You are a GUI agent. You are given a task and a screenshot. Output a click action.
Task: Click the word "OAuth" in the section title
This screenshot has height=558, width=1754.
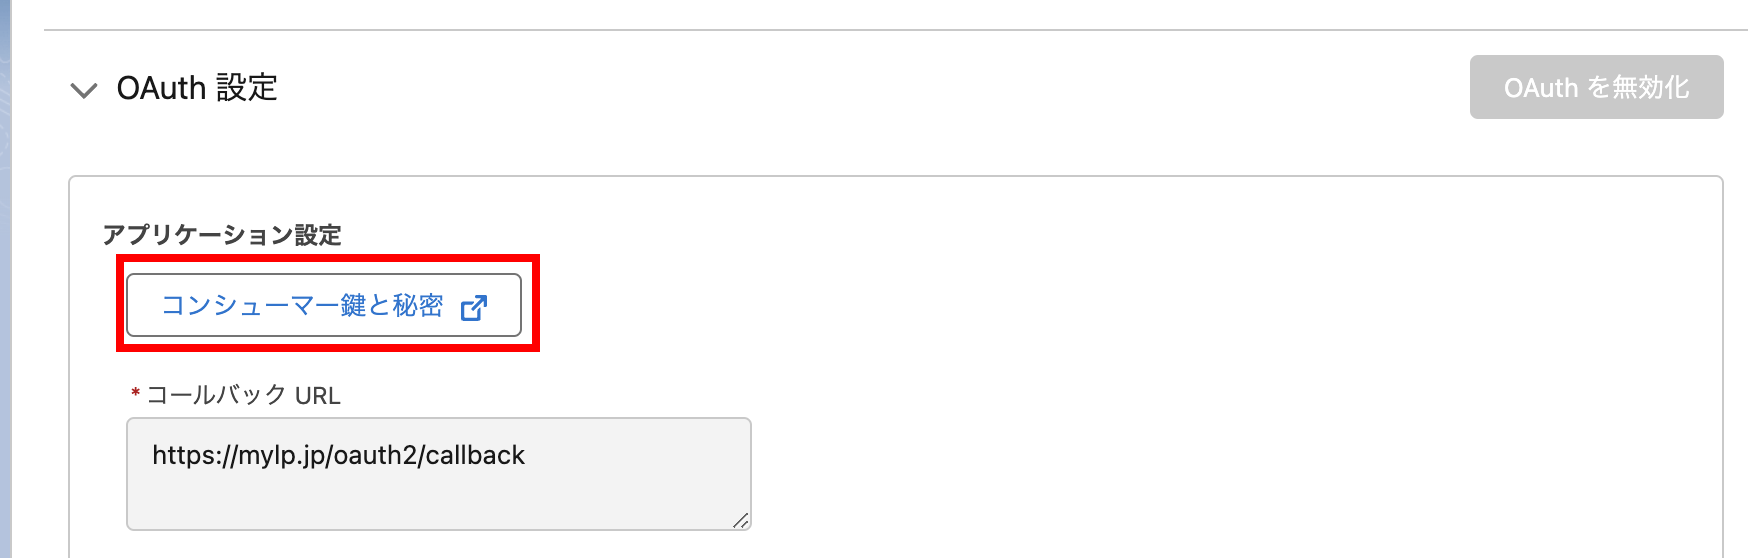click(161, 88)
